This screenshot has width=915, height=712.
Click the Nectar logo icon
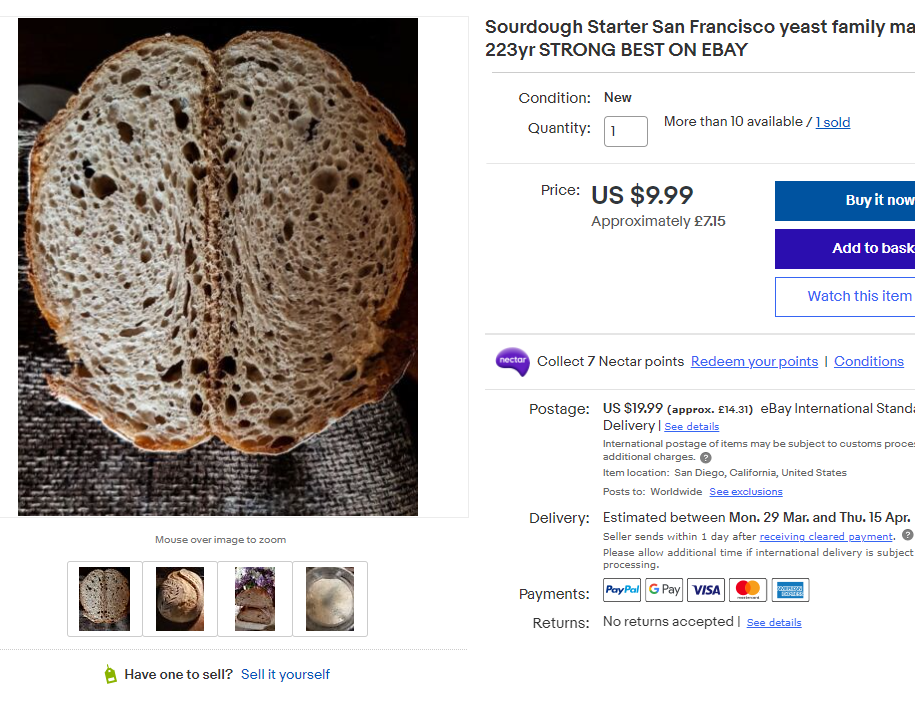tap(512, 361)
